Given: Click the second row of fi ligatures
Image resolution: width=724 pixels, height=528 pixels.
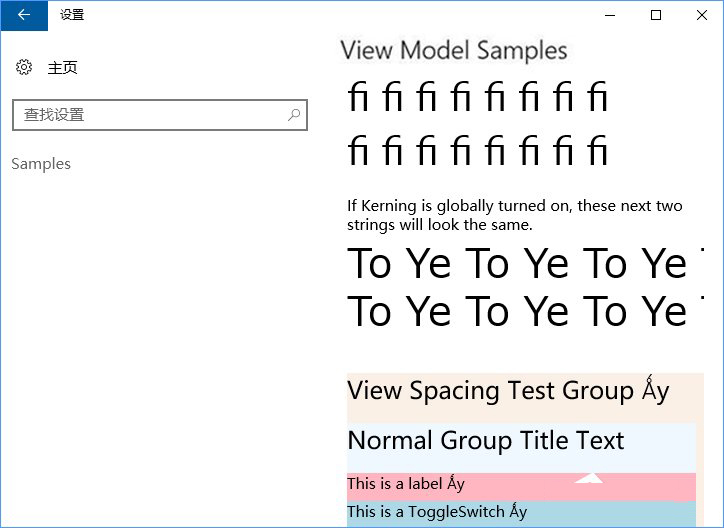Looking at the screenshot, I should (478, 152).
